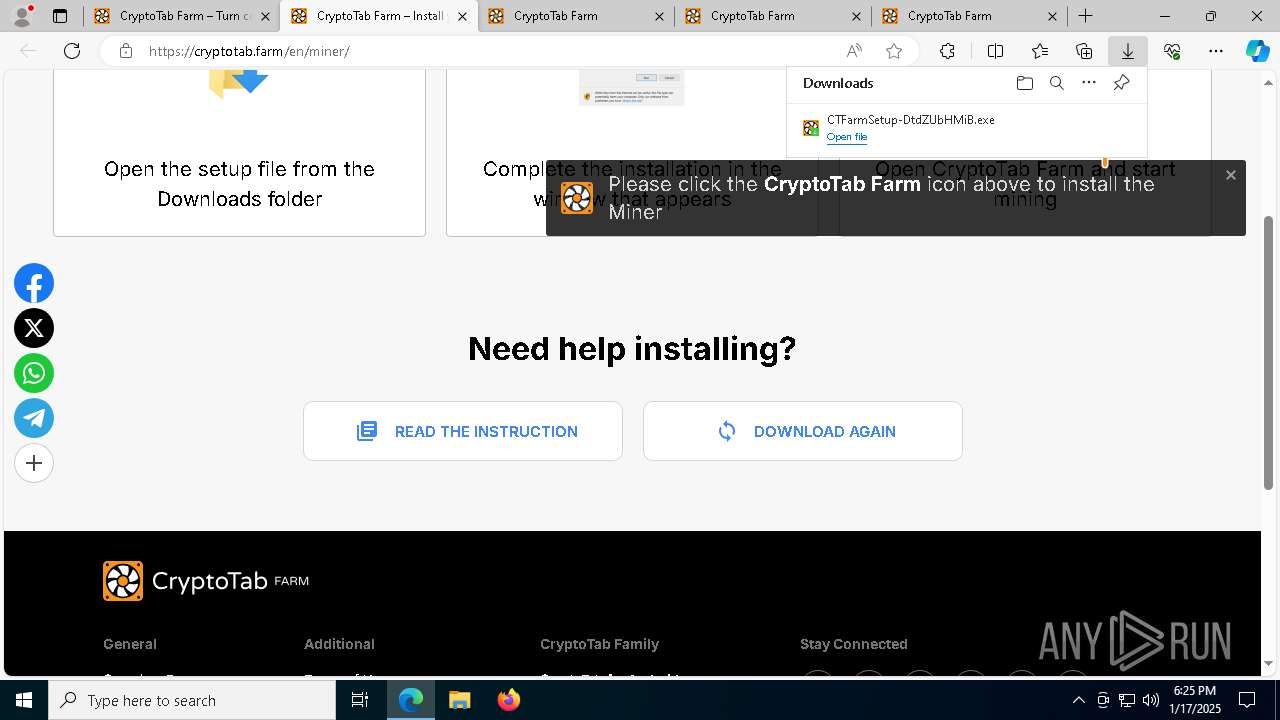Open the browser profile icon

click(x=22, y=16)
